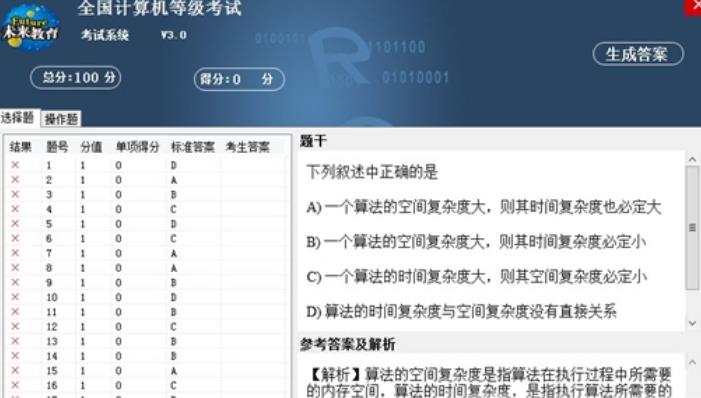Image resolution: width=701 pixels, height=398 pixels.
Task: Click standard answer A of question 7
Action: (x=173, y=254)
